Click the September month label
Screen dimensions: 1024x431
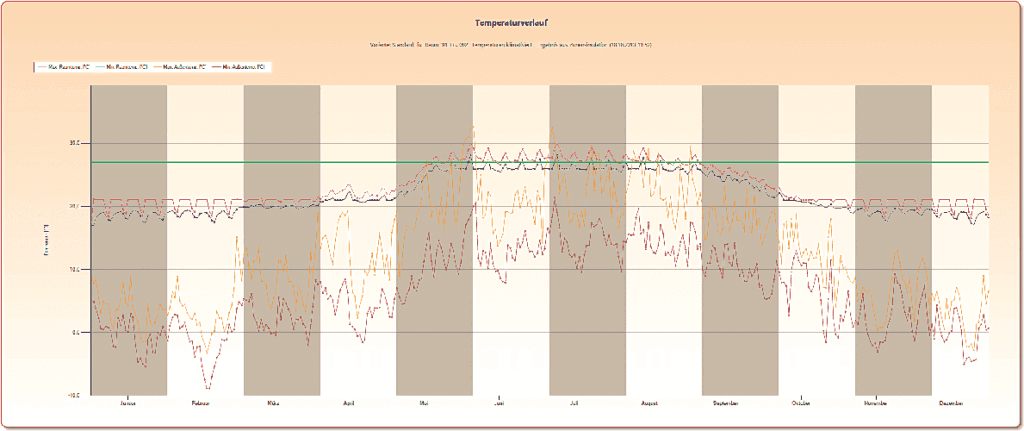tap(726, 403)
